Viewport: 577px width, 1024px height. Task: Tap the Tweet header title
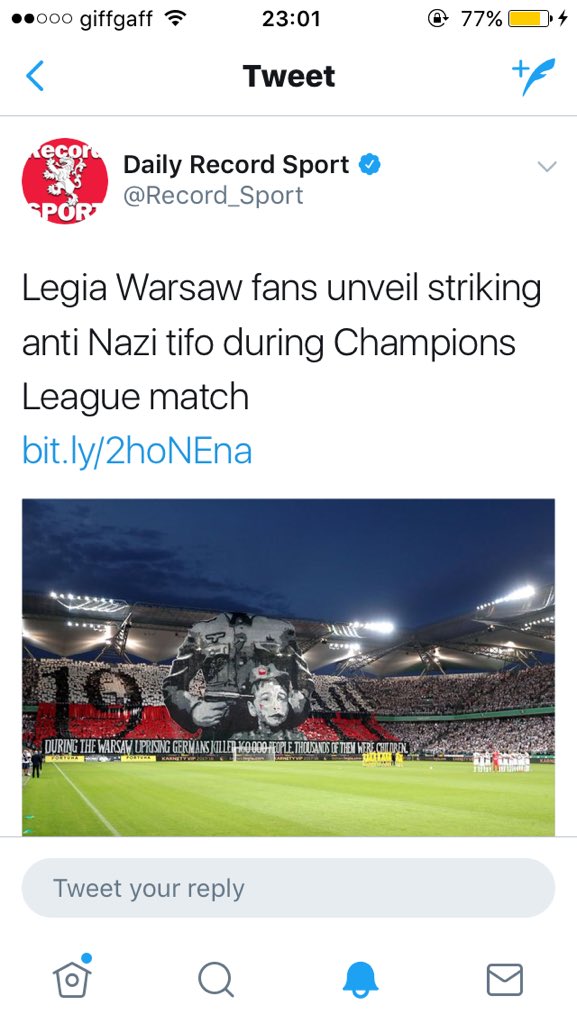[288, 76]
